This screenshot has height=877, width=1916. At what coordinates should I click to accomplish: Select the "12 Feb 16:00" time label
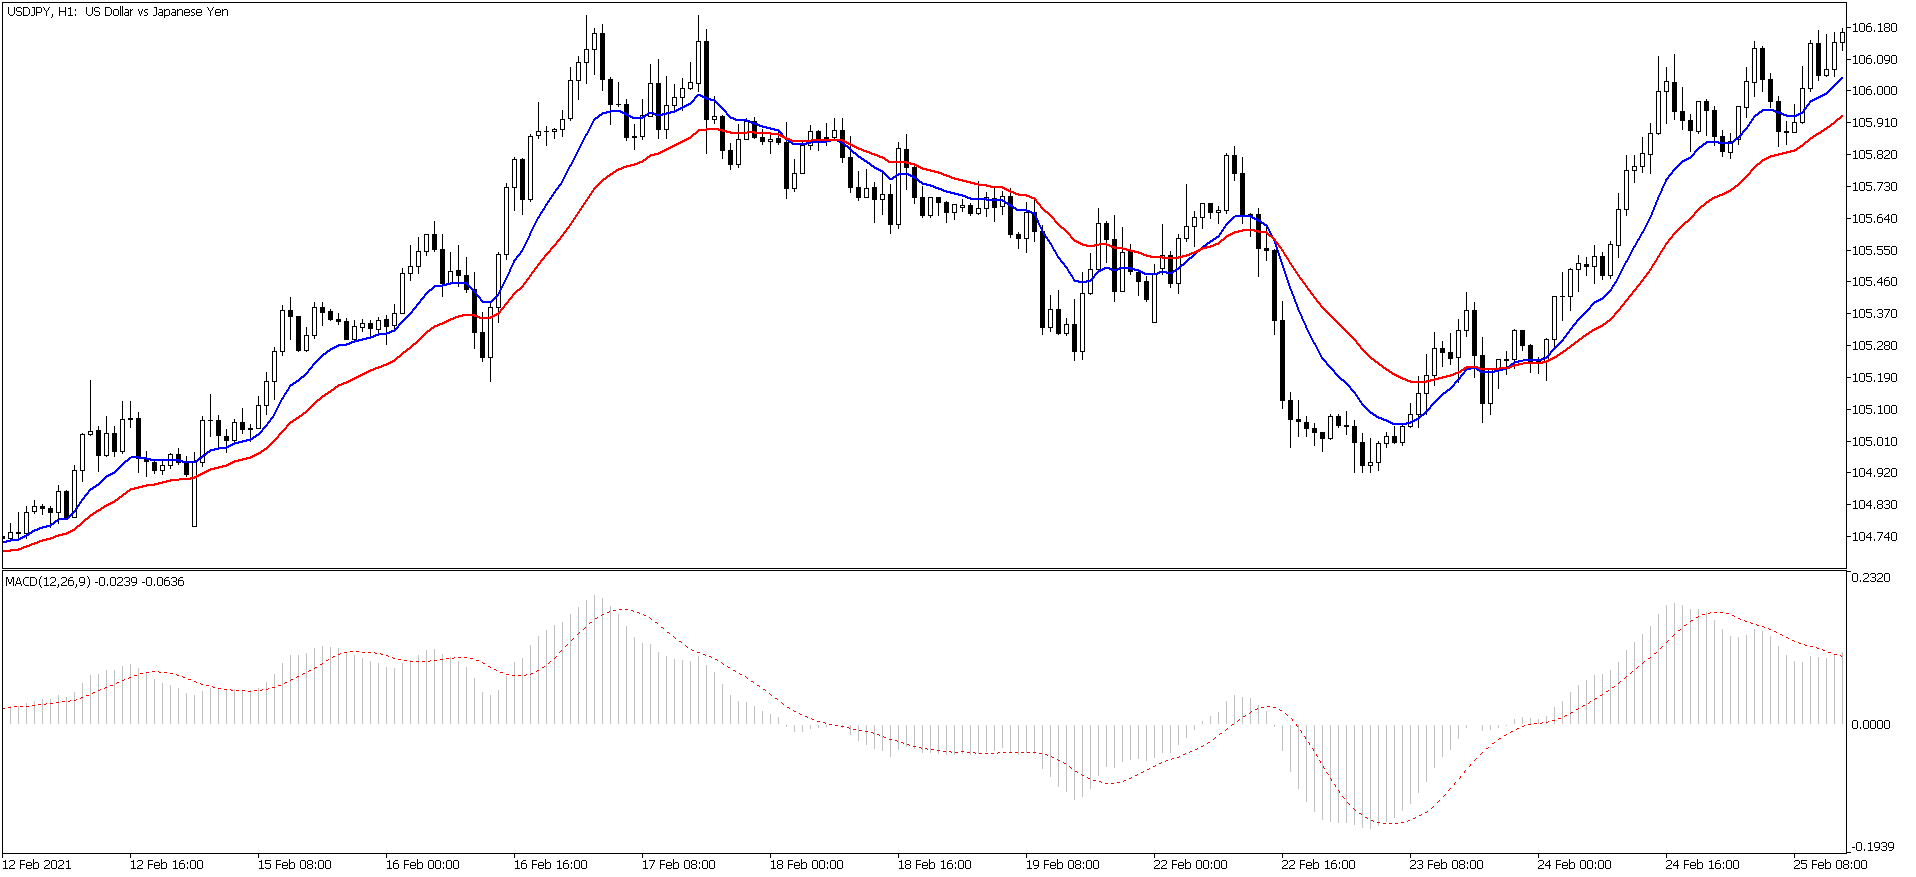[166, 865]
